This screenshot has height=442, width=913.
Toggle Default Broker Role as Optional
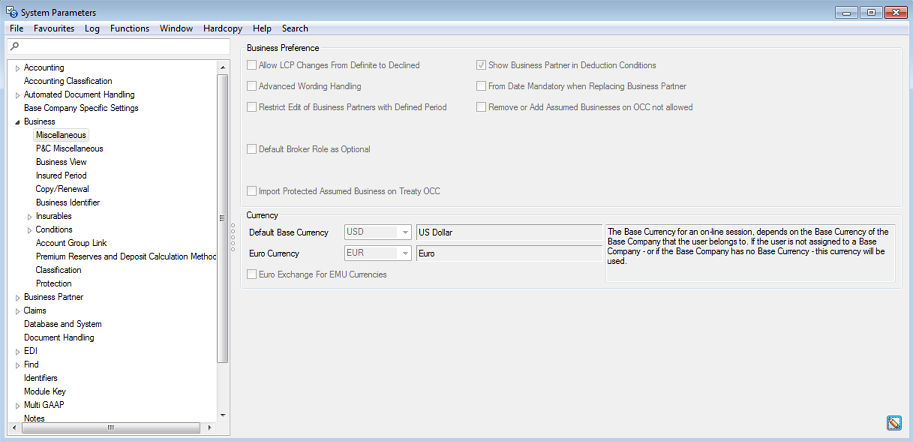(x=252, y=149)
